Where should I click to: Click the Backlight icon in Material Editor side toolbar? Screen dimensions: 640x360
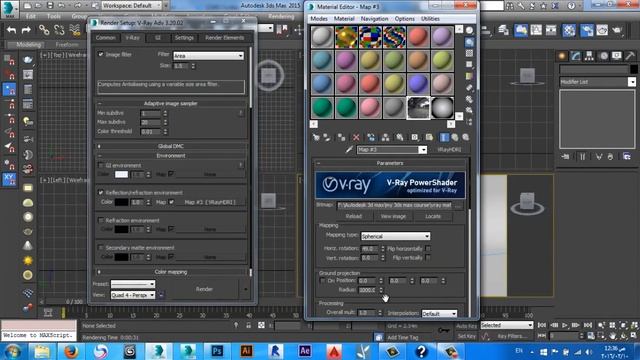tap(469, 42)
